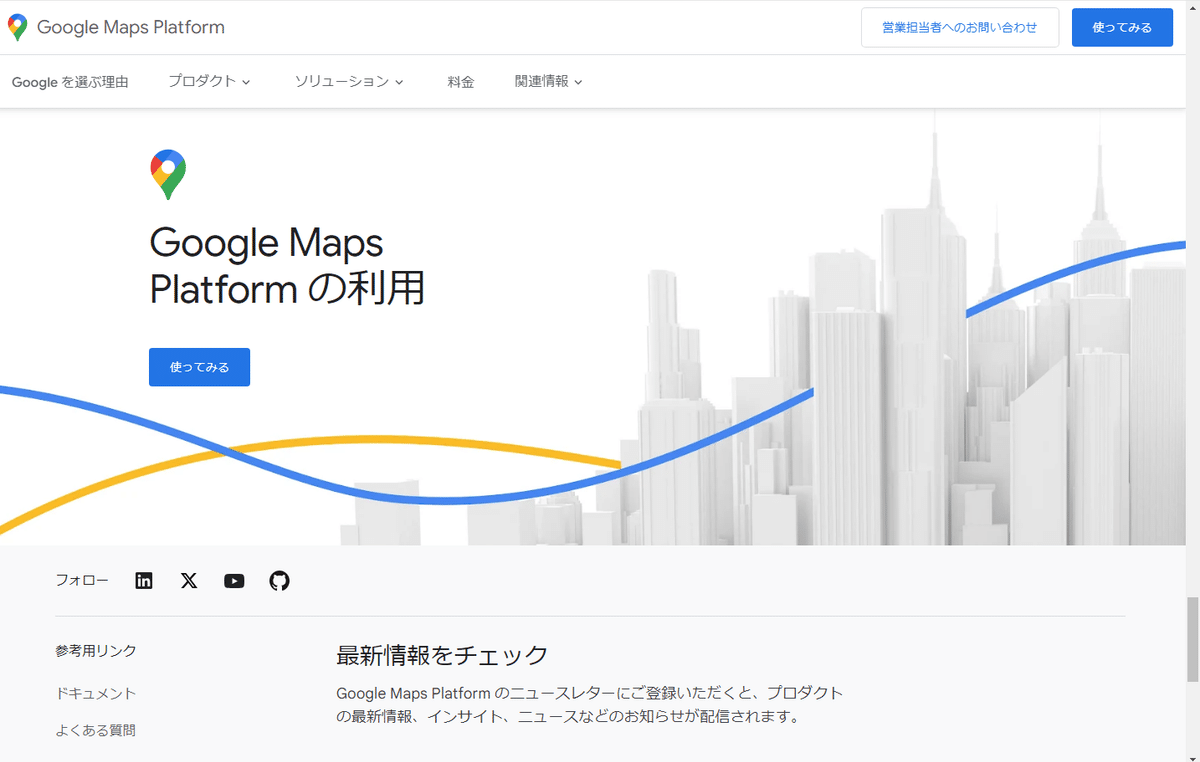Click the 最新情報をチェック heading
The image size is (1200, 762).
[442, 655]
